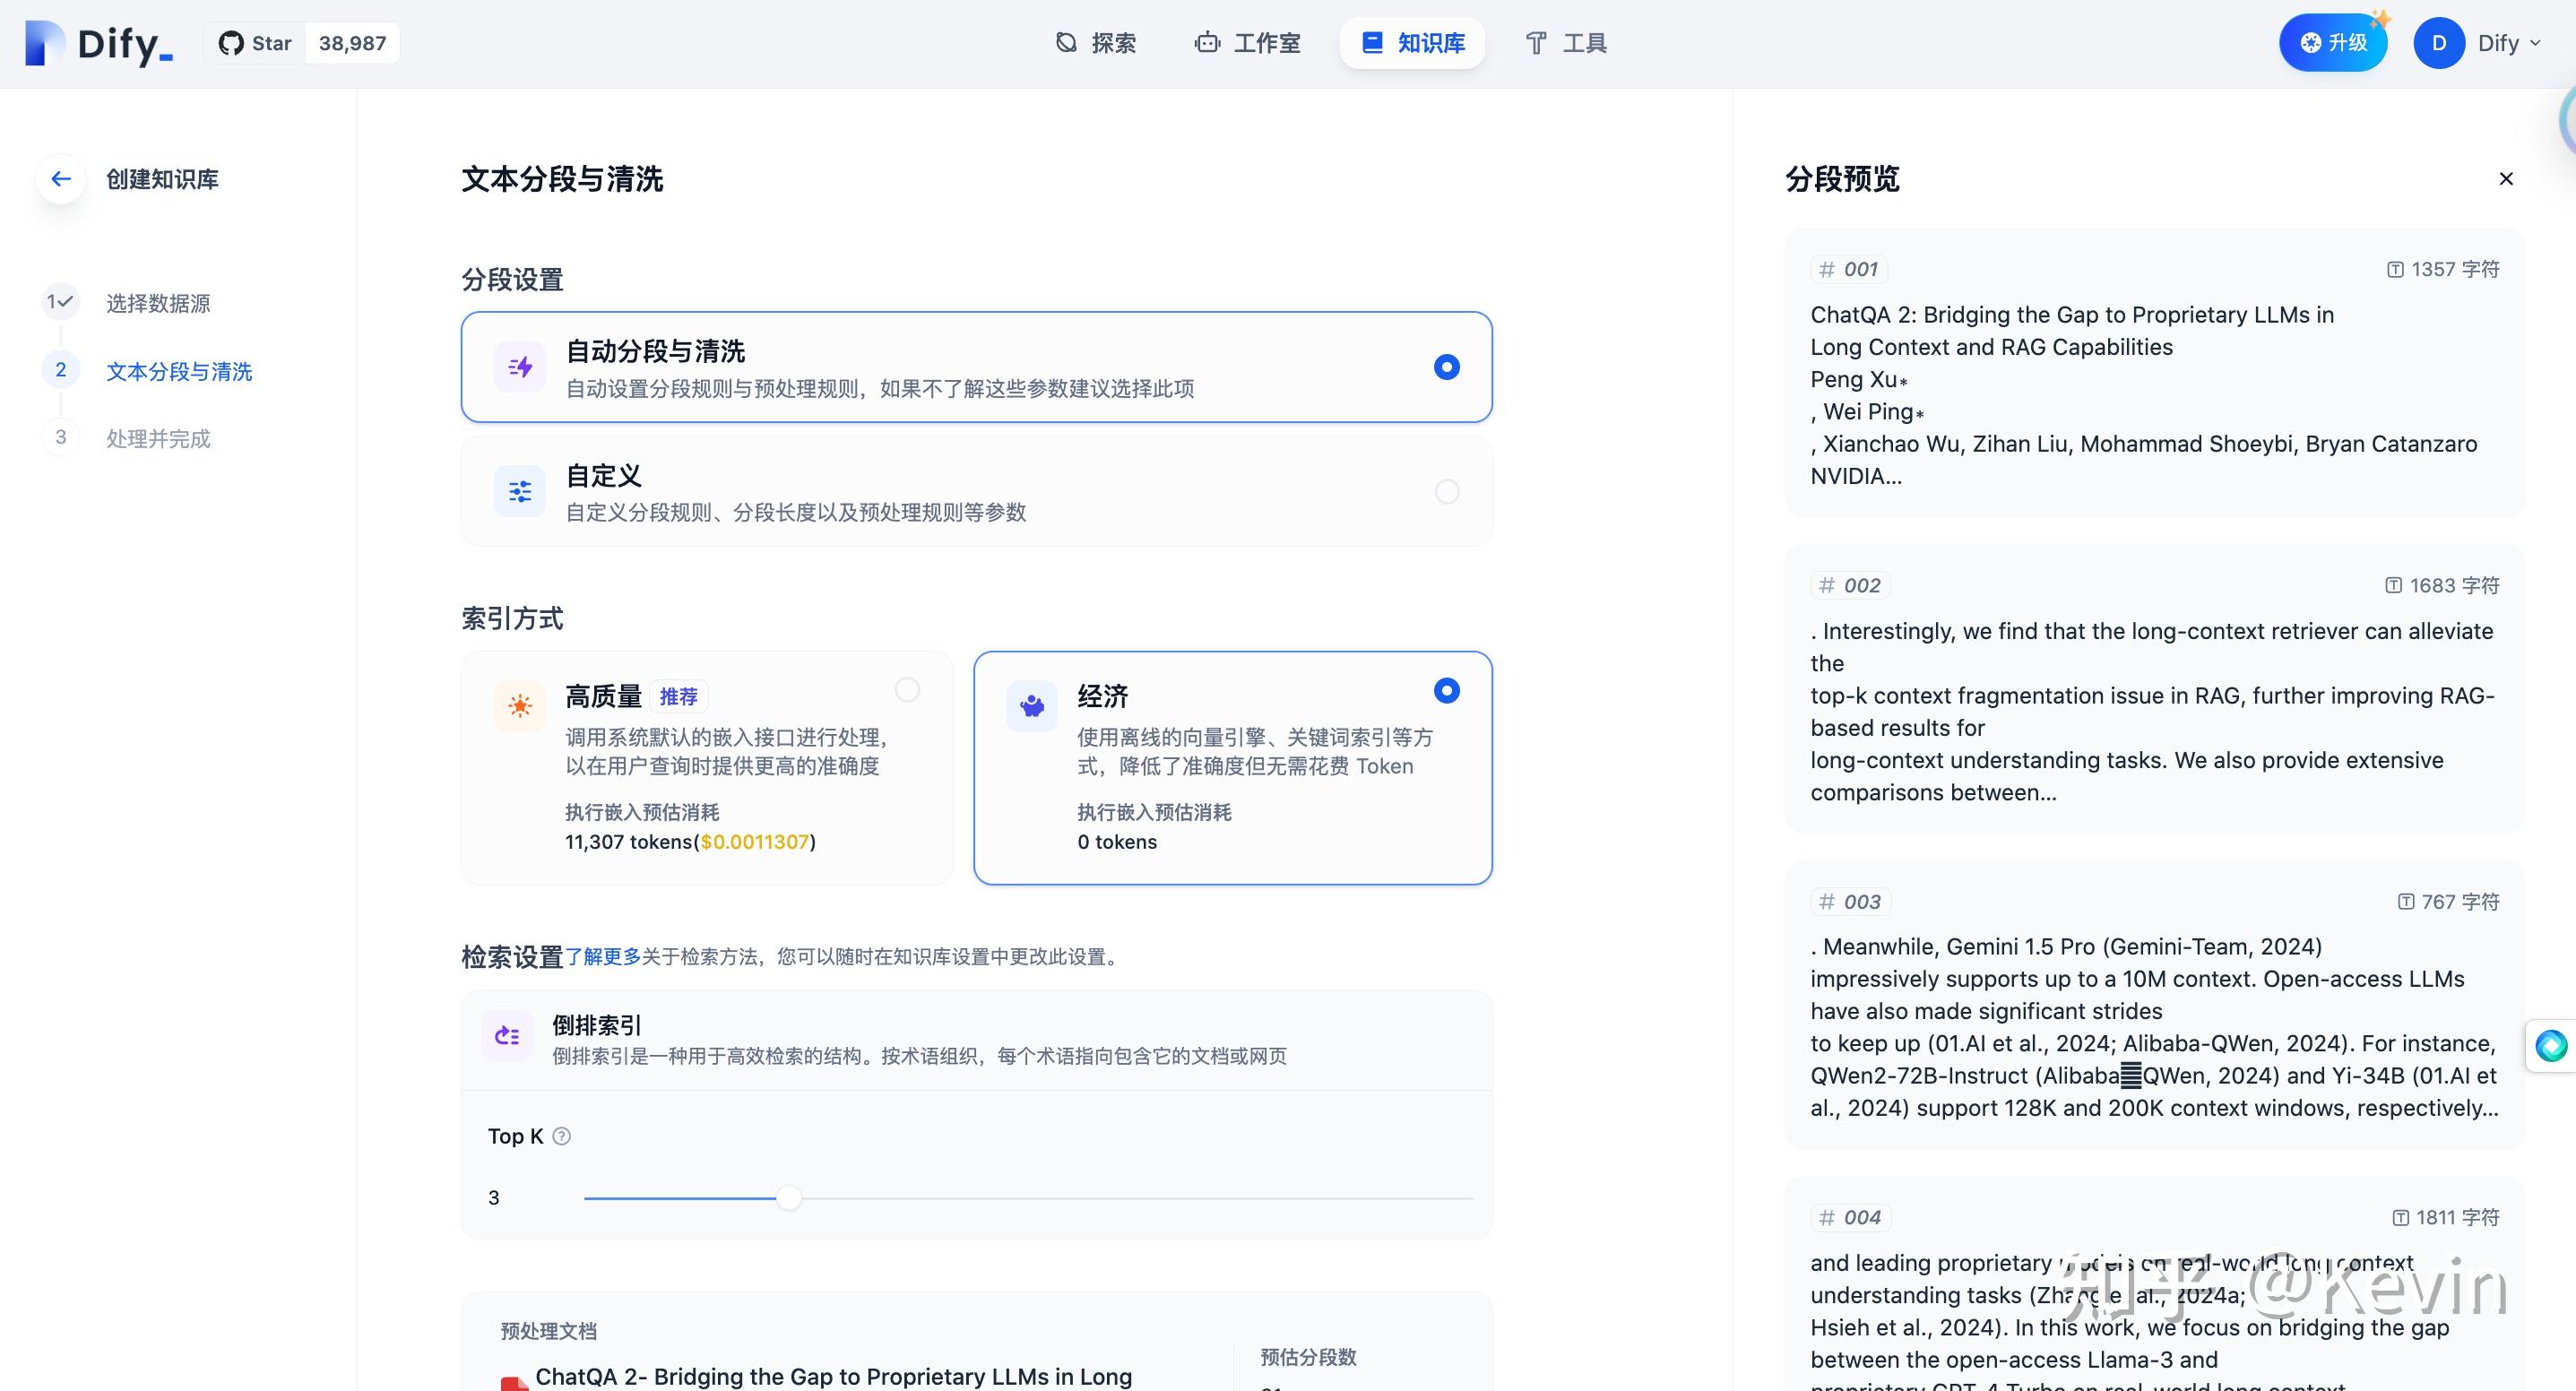The width and height of the screenshot is (2576, 1391).
Task: Adjust the Top K slider handle
Action: (x=789, y=1197)
